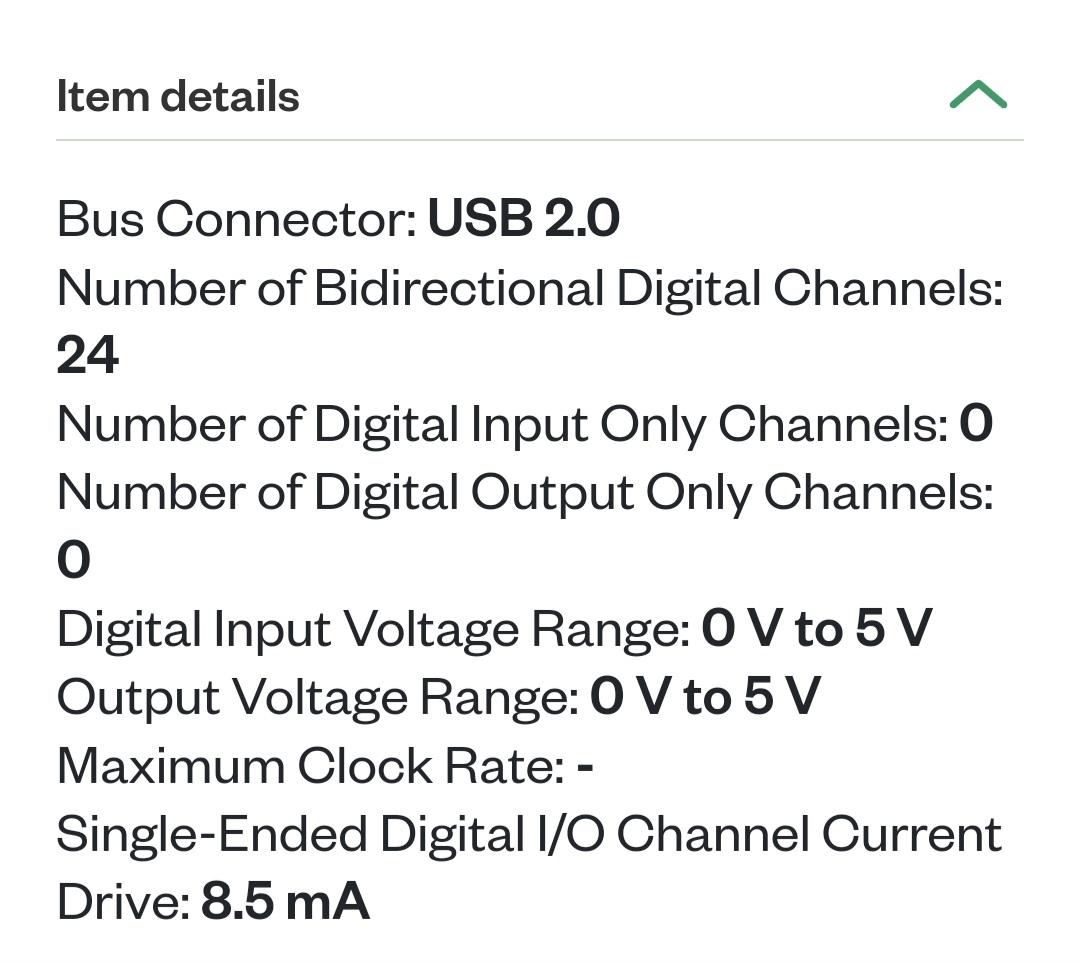Click Single-Ended Digital I/O Channel Current label
Viewport: 1080px width, 963px height.
pyautogui.click(x=529, y=833)
